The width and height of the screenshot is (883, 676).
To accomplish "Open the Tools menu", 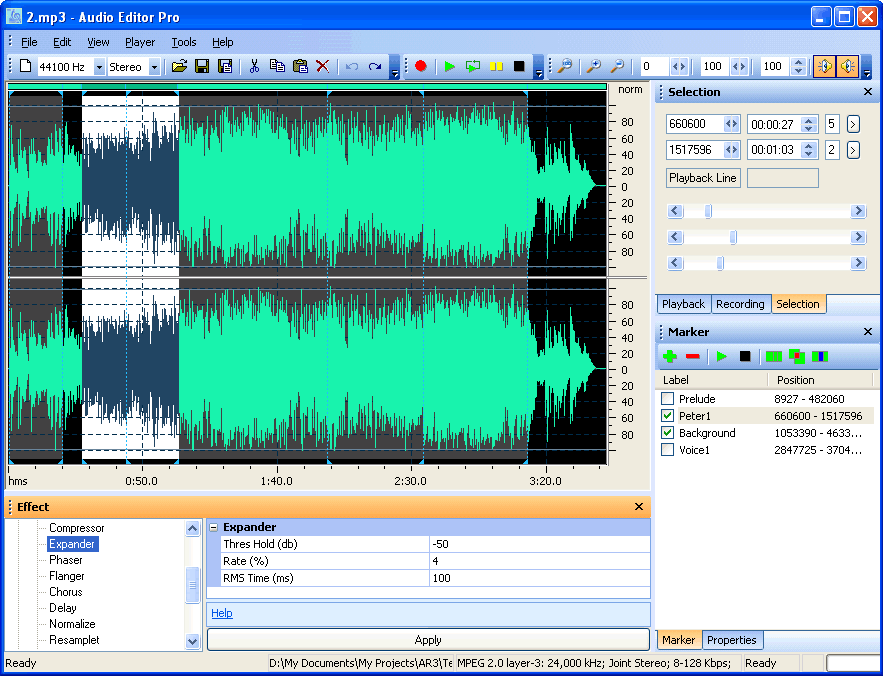I will pos(184,42).
